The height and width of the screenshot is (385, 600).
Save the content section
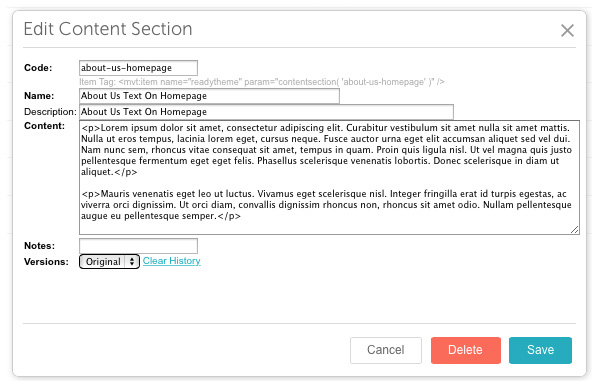pyautogui.click(x=540, y=350)
